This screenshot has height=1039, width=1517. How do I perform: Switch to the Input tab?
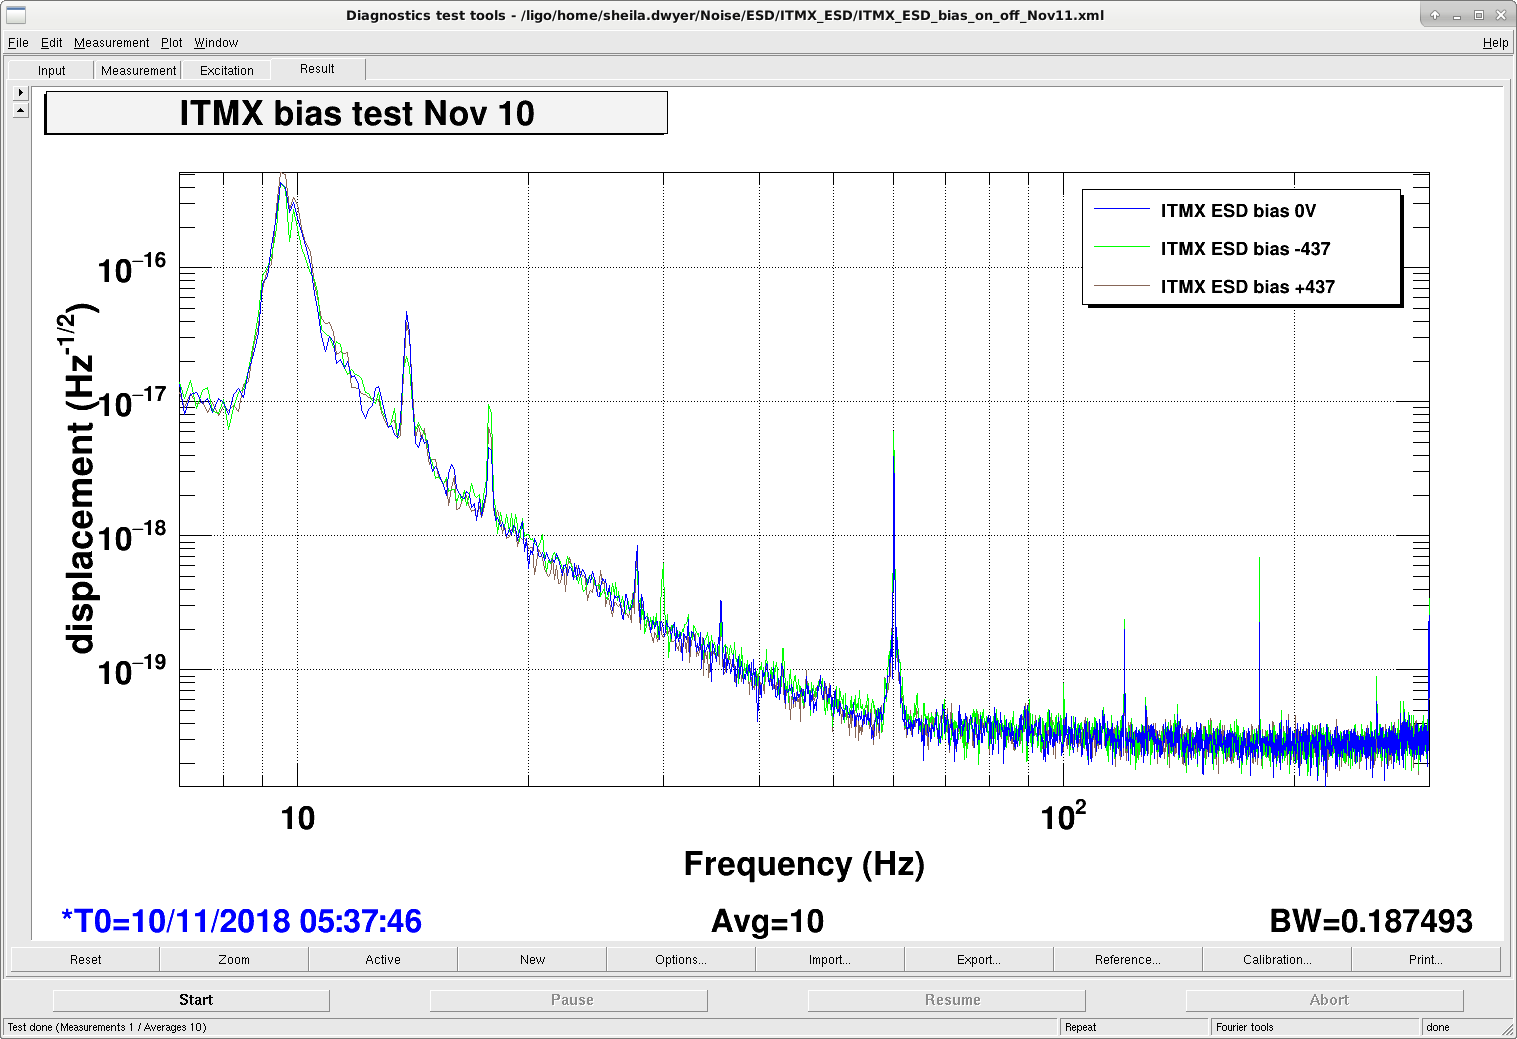51,70
